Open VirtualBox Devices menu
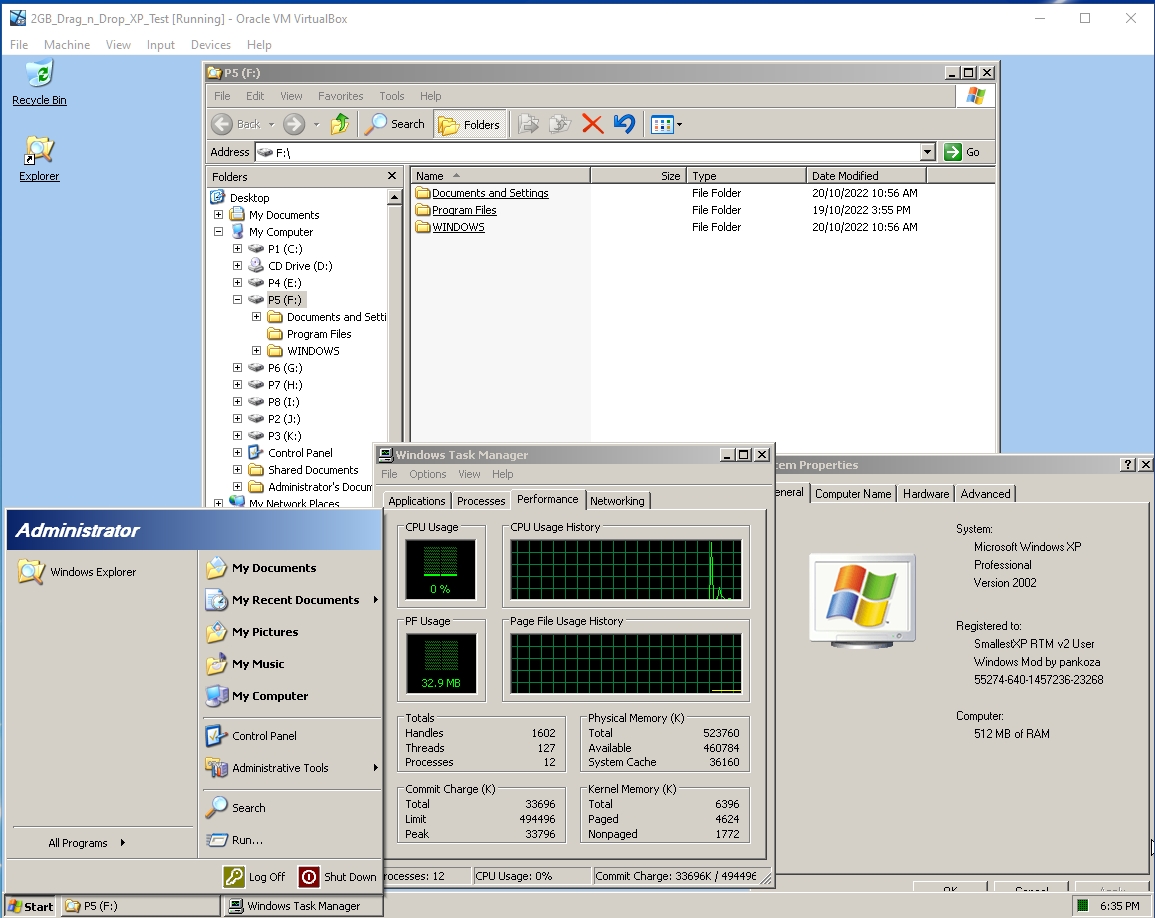The image size is (1155, 918). (x=211, y=45)
